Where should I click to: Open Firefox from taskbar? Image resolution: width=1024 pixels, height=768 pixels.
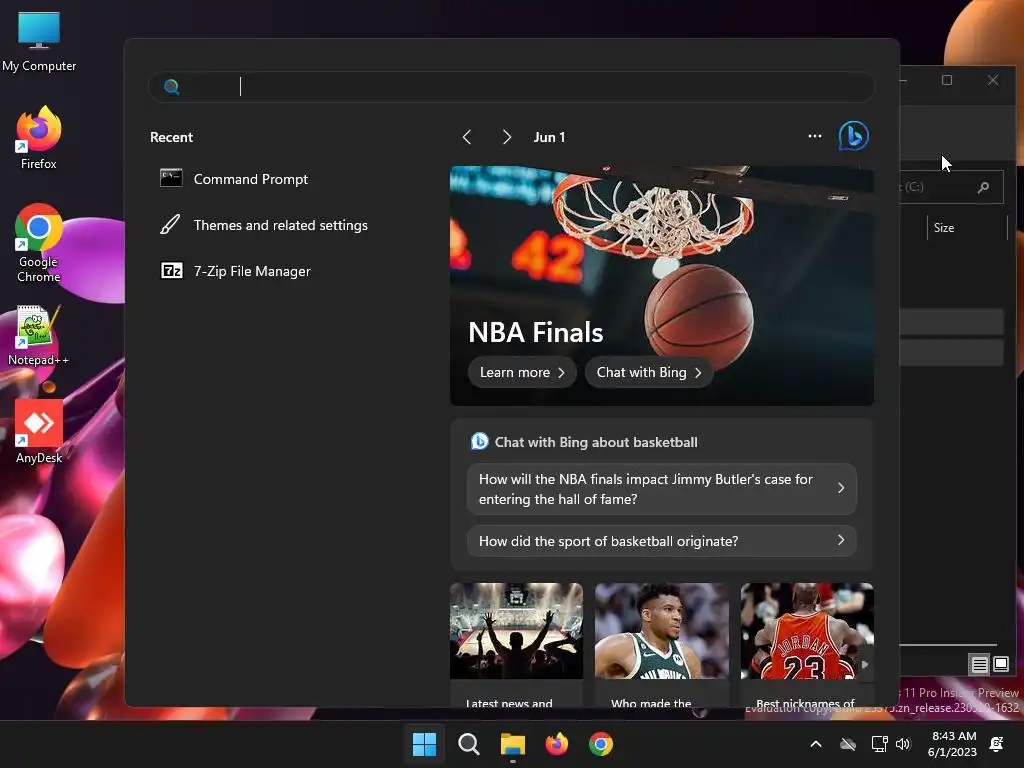point(556,744)
